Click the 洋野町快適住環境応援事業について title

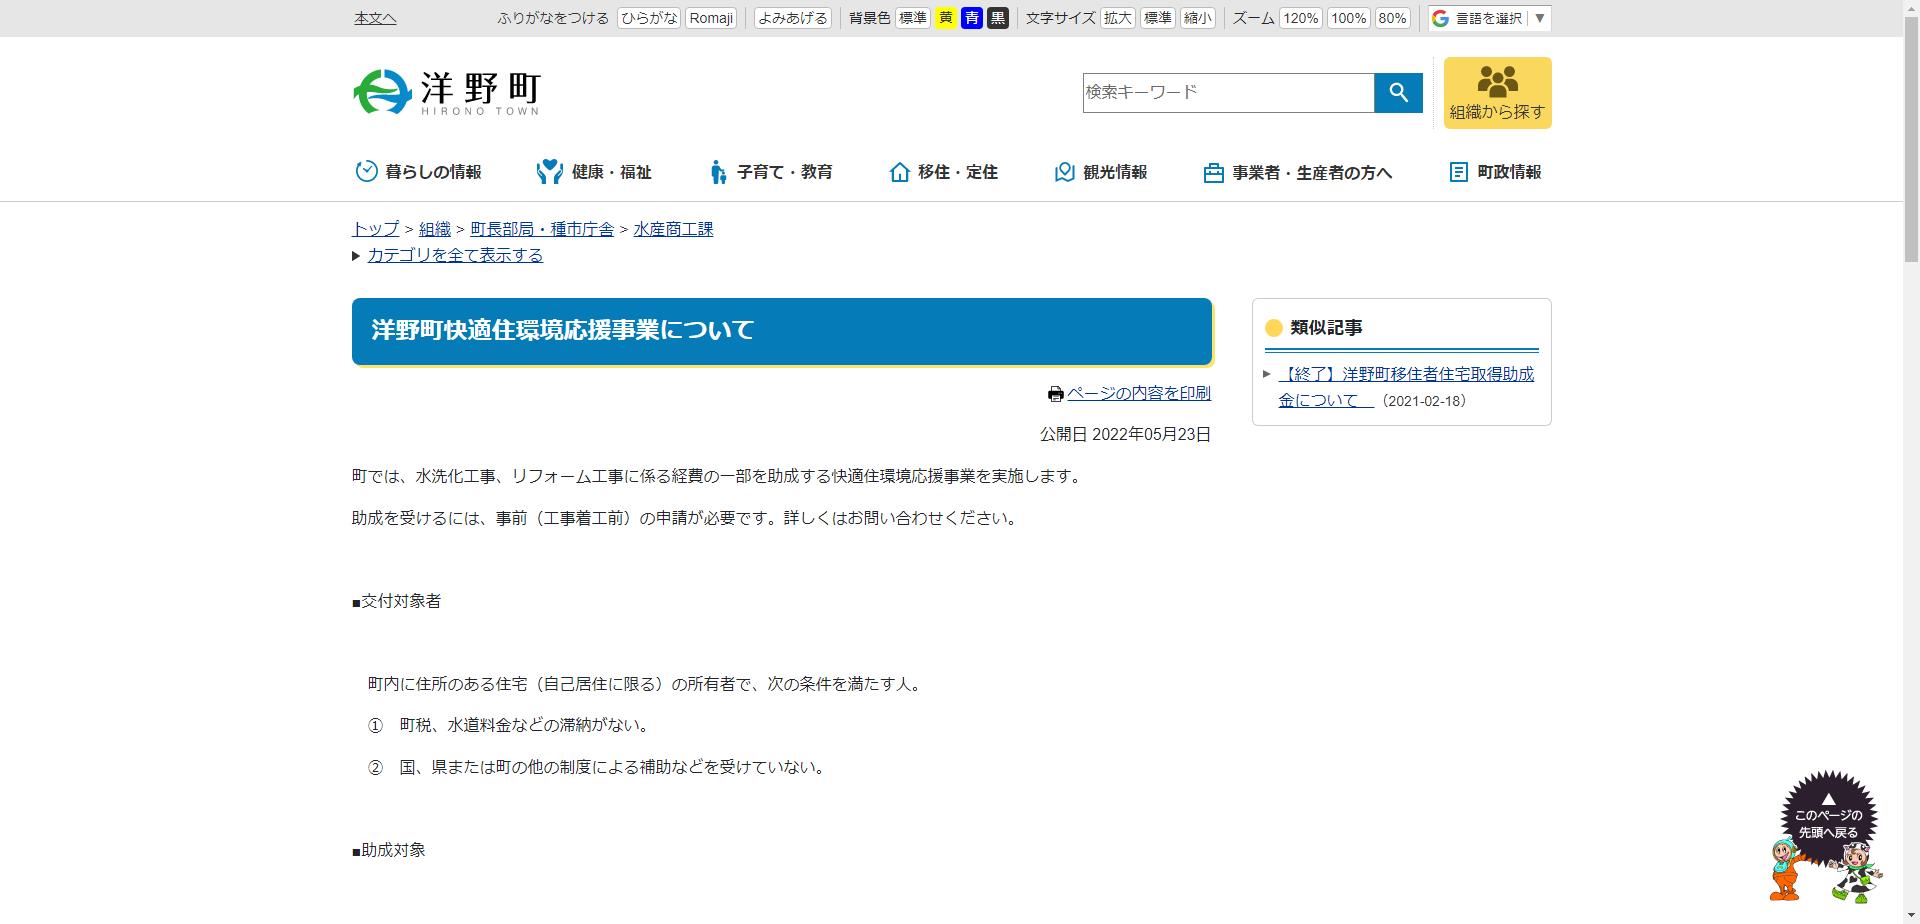(562, 330)
